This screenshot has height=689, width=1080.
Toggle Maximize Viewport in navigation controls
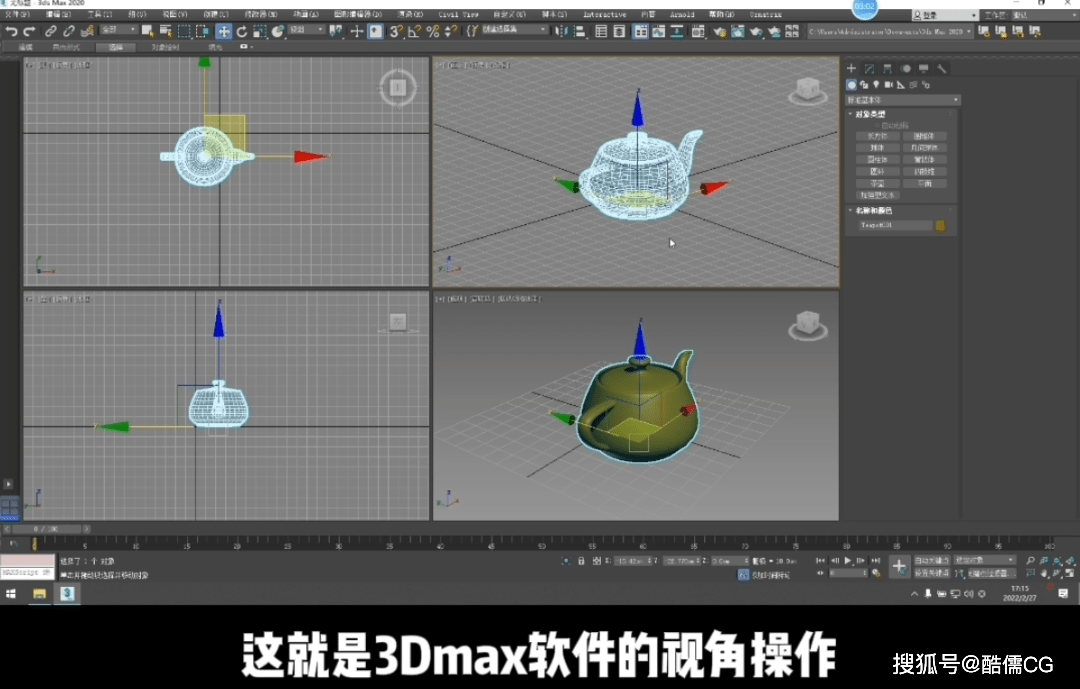tap(1070, 573)
